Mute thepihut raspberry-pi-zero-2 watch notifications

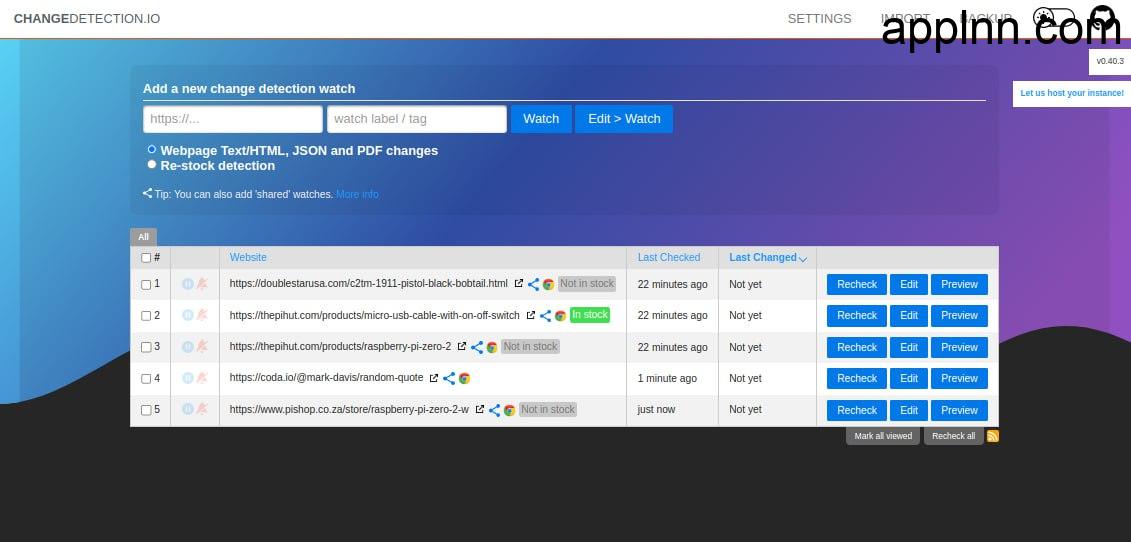(202, 347)
